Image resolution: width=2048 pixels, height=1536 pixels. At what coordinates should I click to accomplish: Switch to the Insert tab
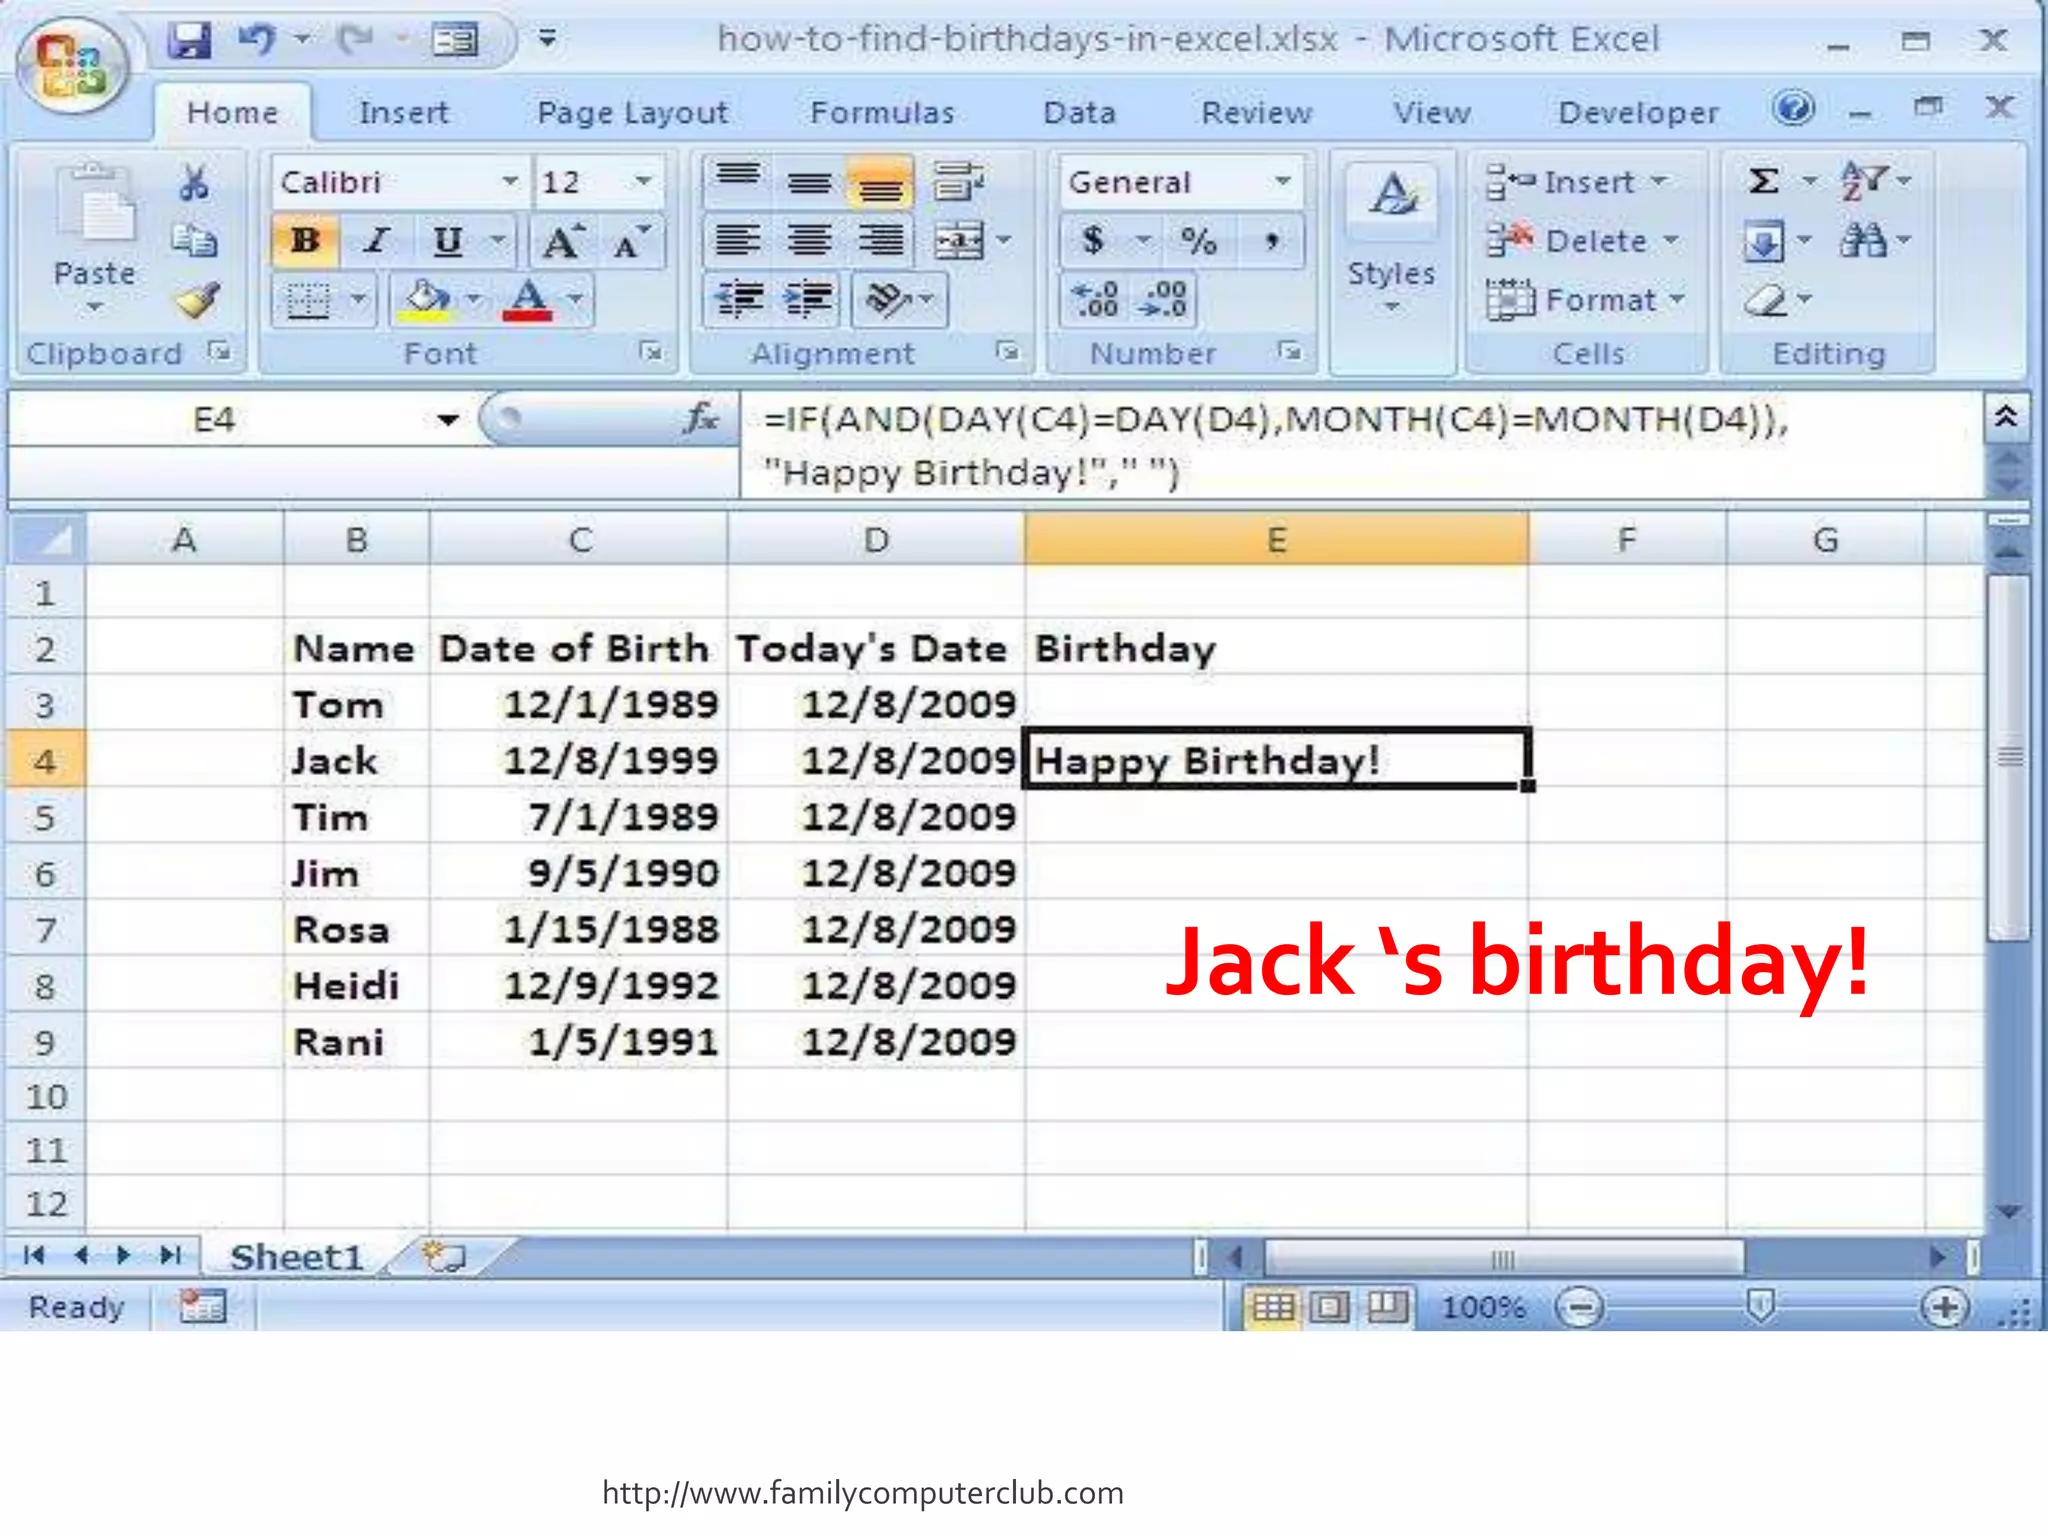click(404, 112)
